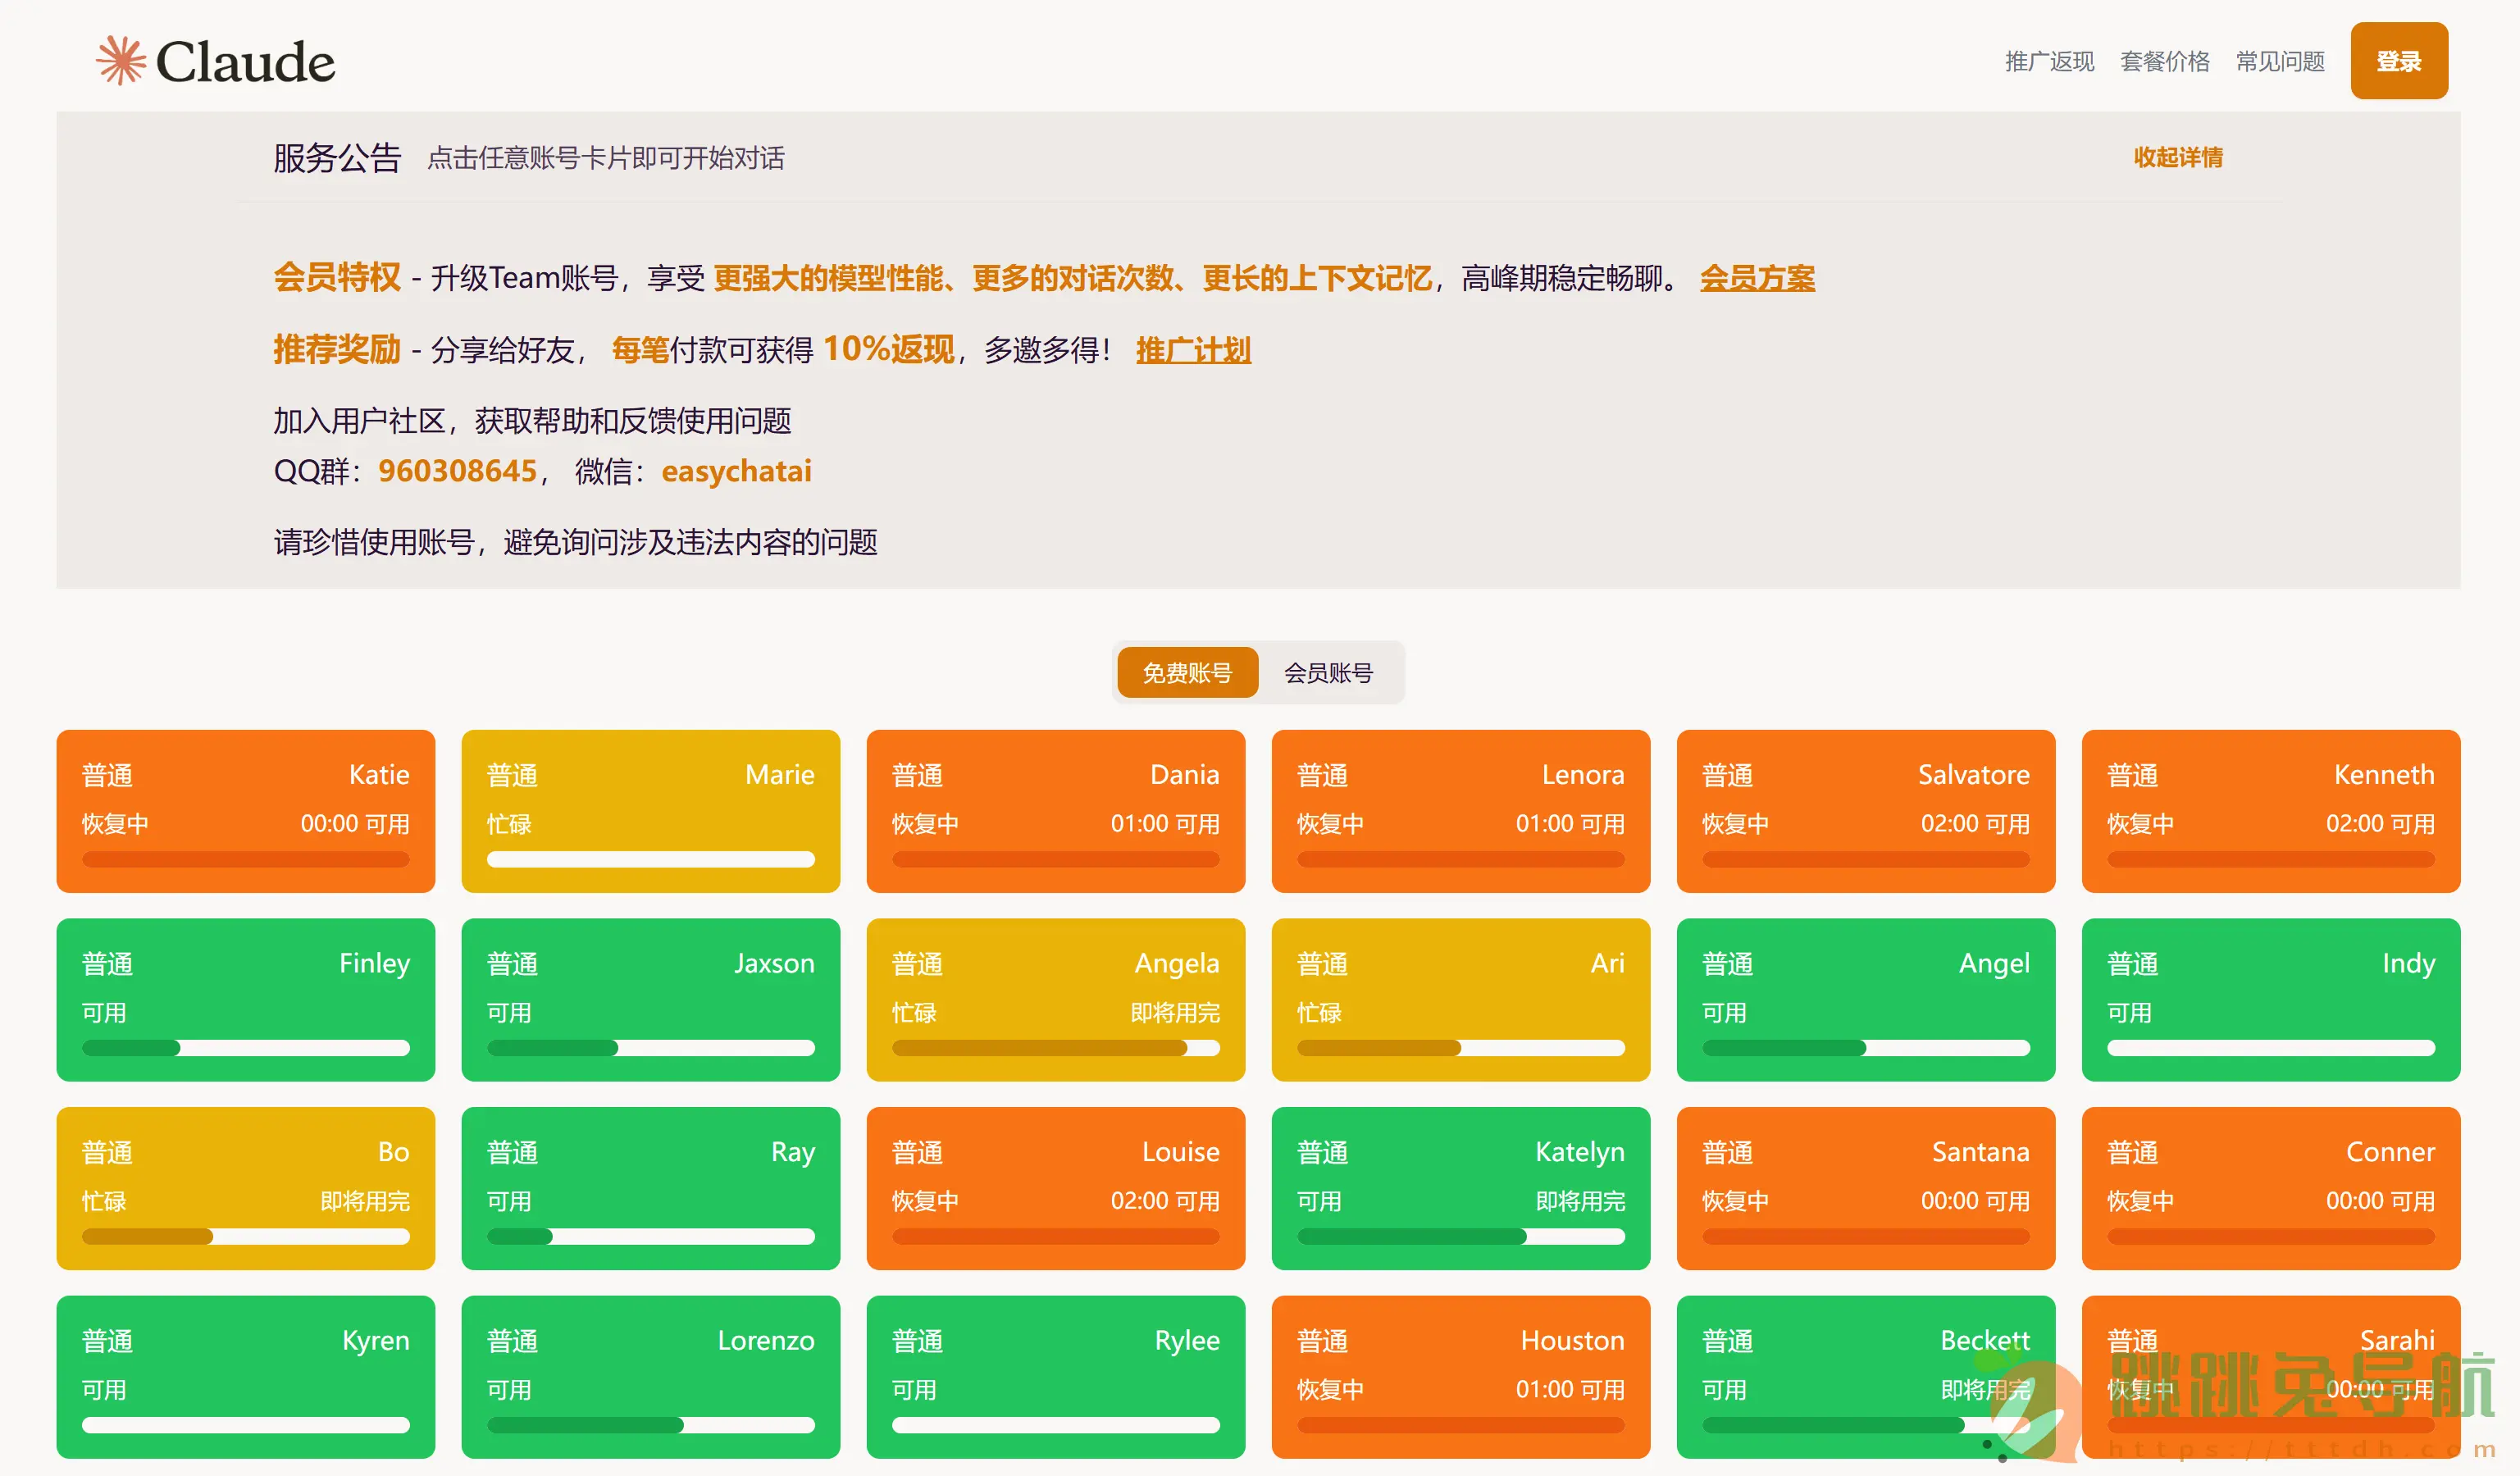This screenshot has height=1476, width=2520.
Task: Click the Conner account card
Action: [x=2271, y=1189]
